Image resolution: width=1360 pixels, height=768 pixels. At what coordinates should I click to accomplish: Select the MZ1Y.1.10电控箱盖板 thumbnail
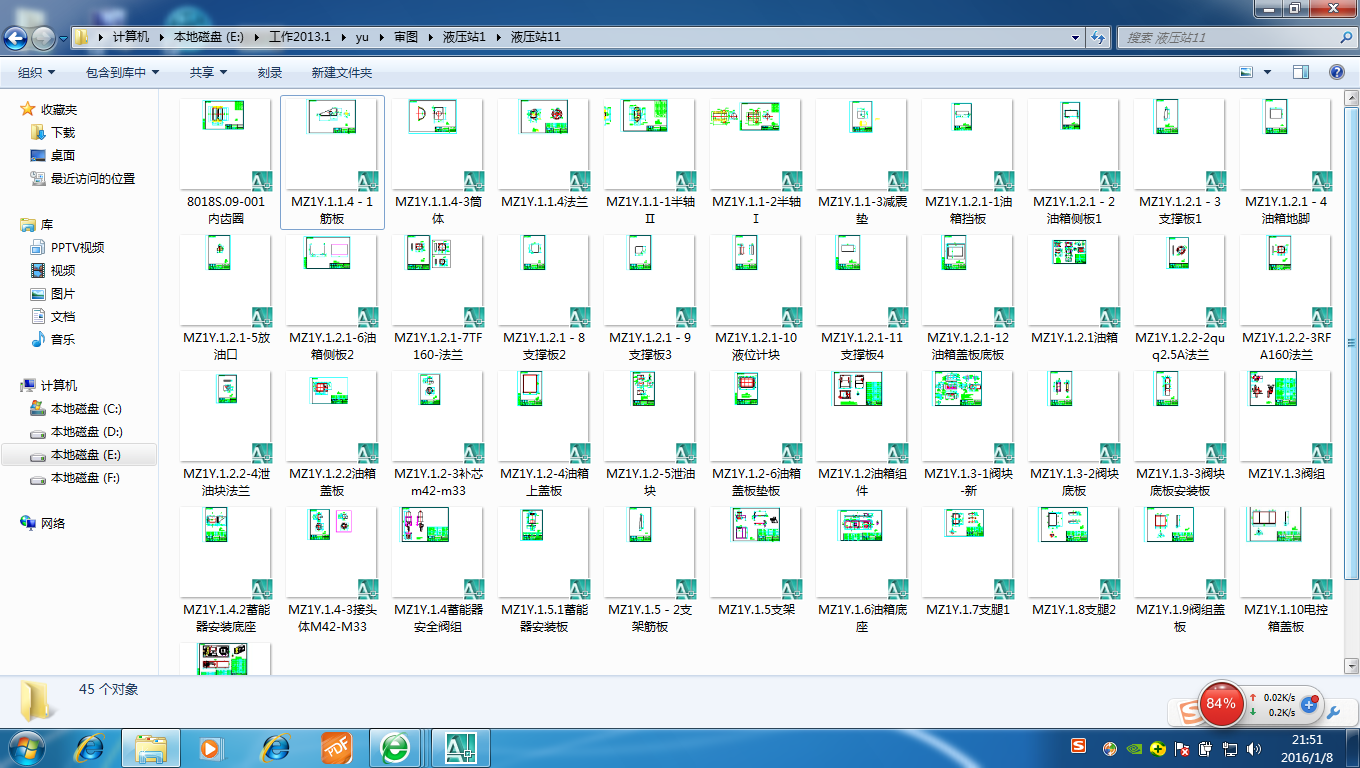[x=1286, y=553]
